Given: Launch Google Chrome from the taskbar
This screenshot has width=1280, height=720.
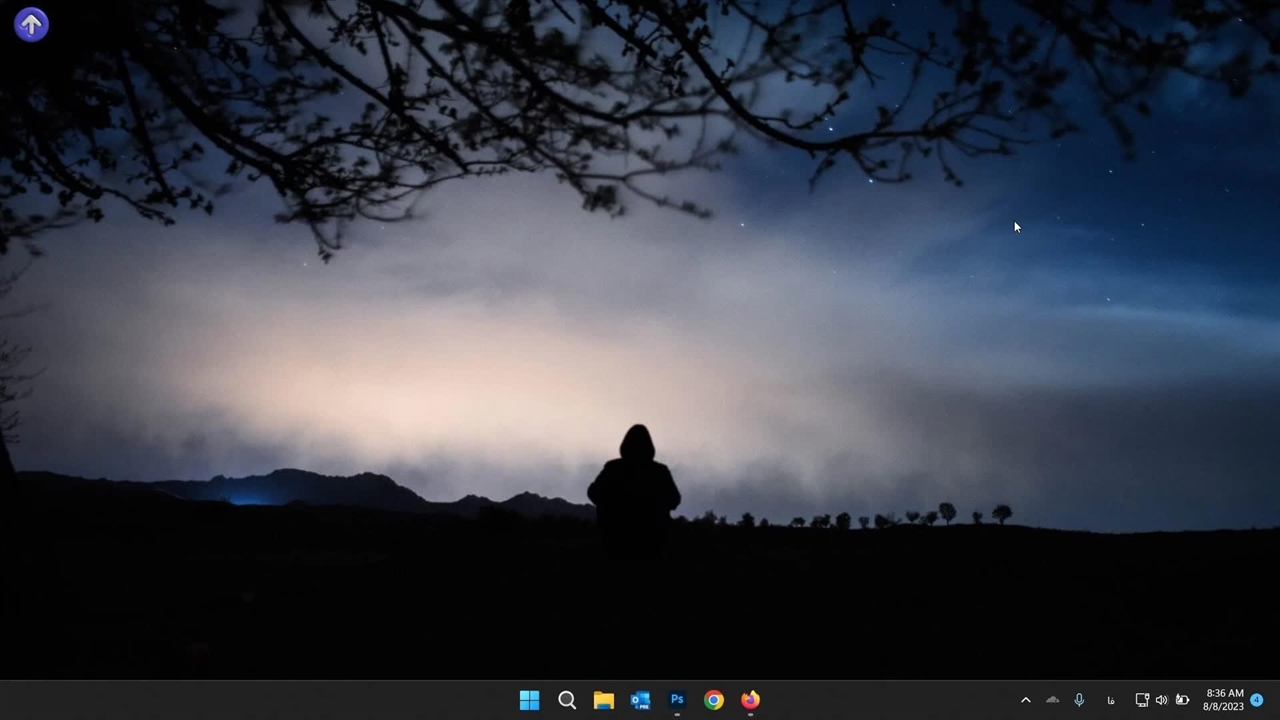Looking at the screenshot, I should point(713,700).
